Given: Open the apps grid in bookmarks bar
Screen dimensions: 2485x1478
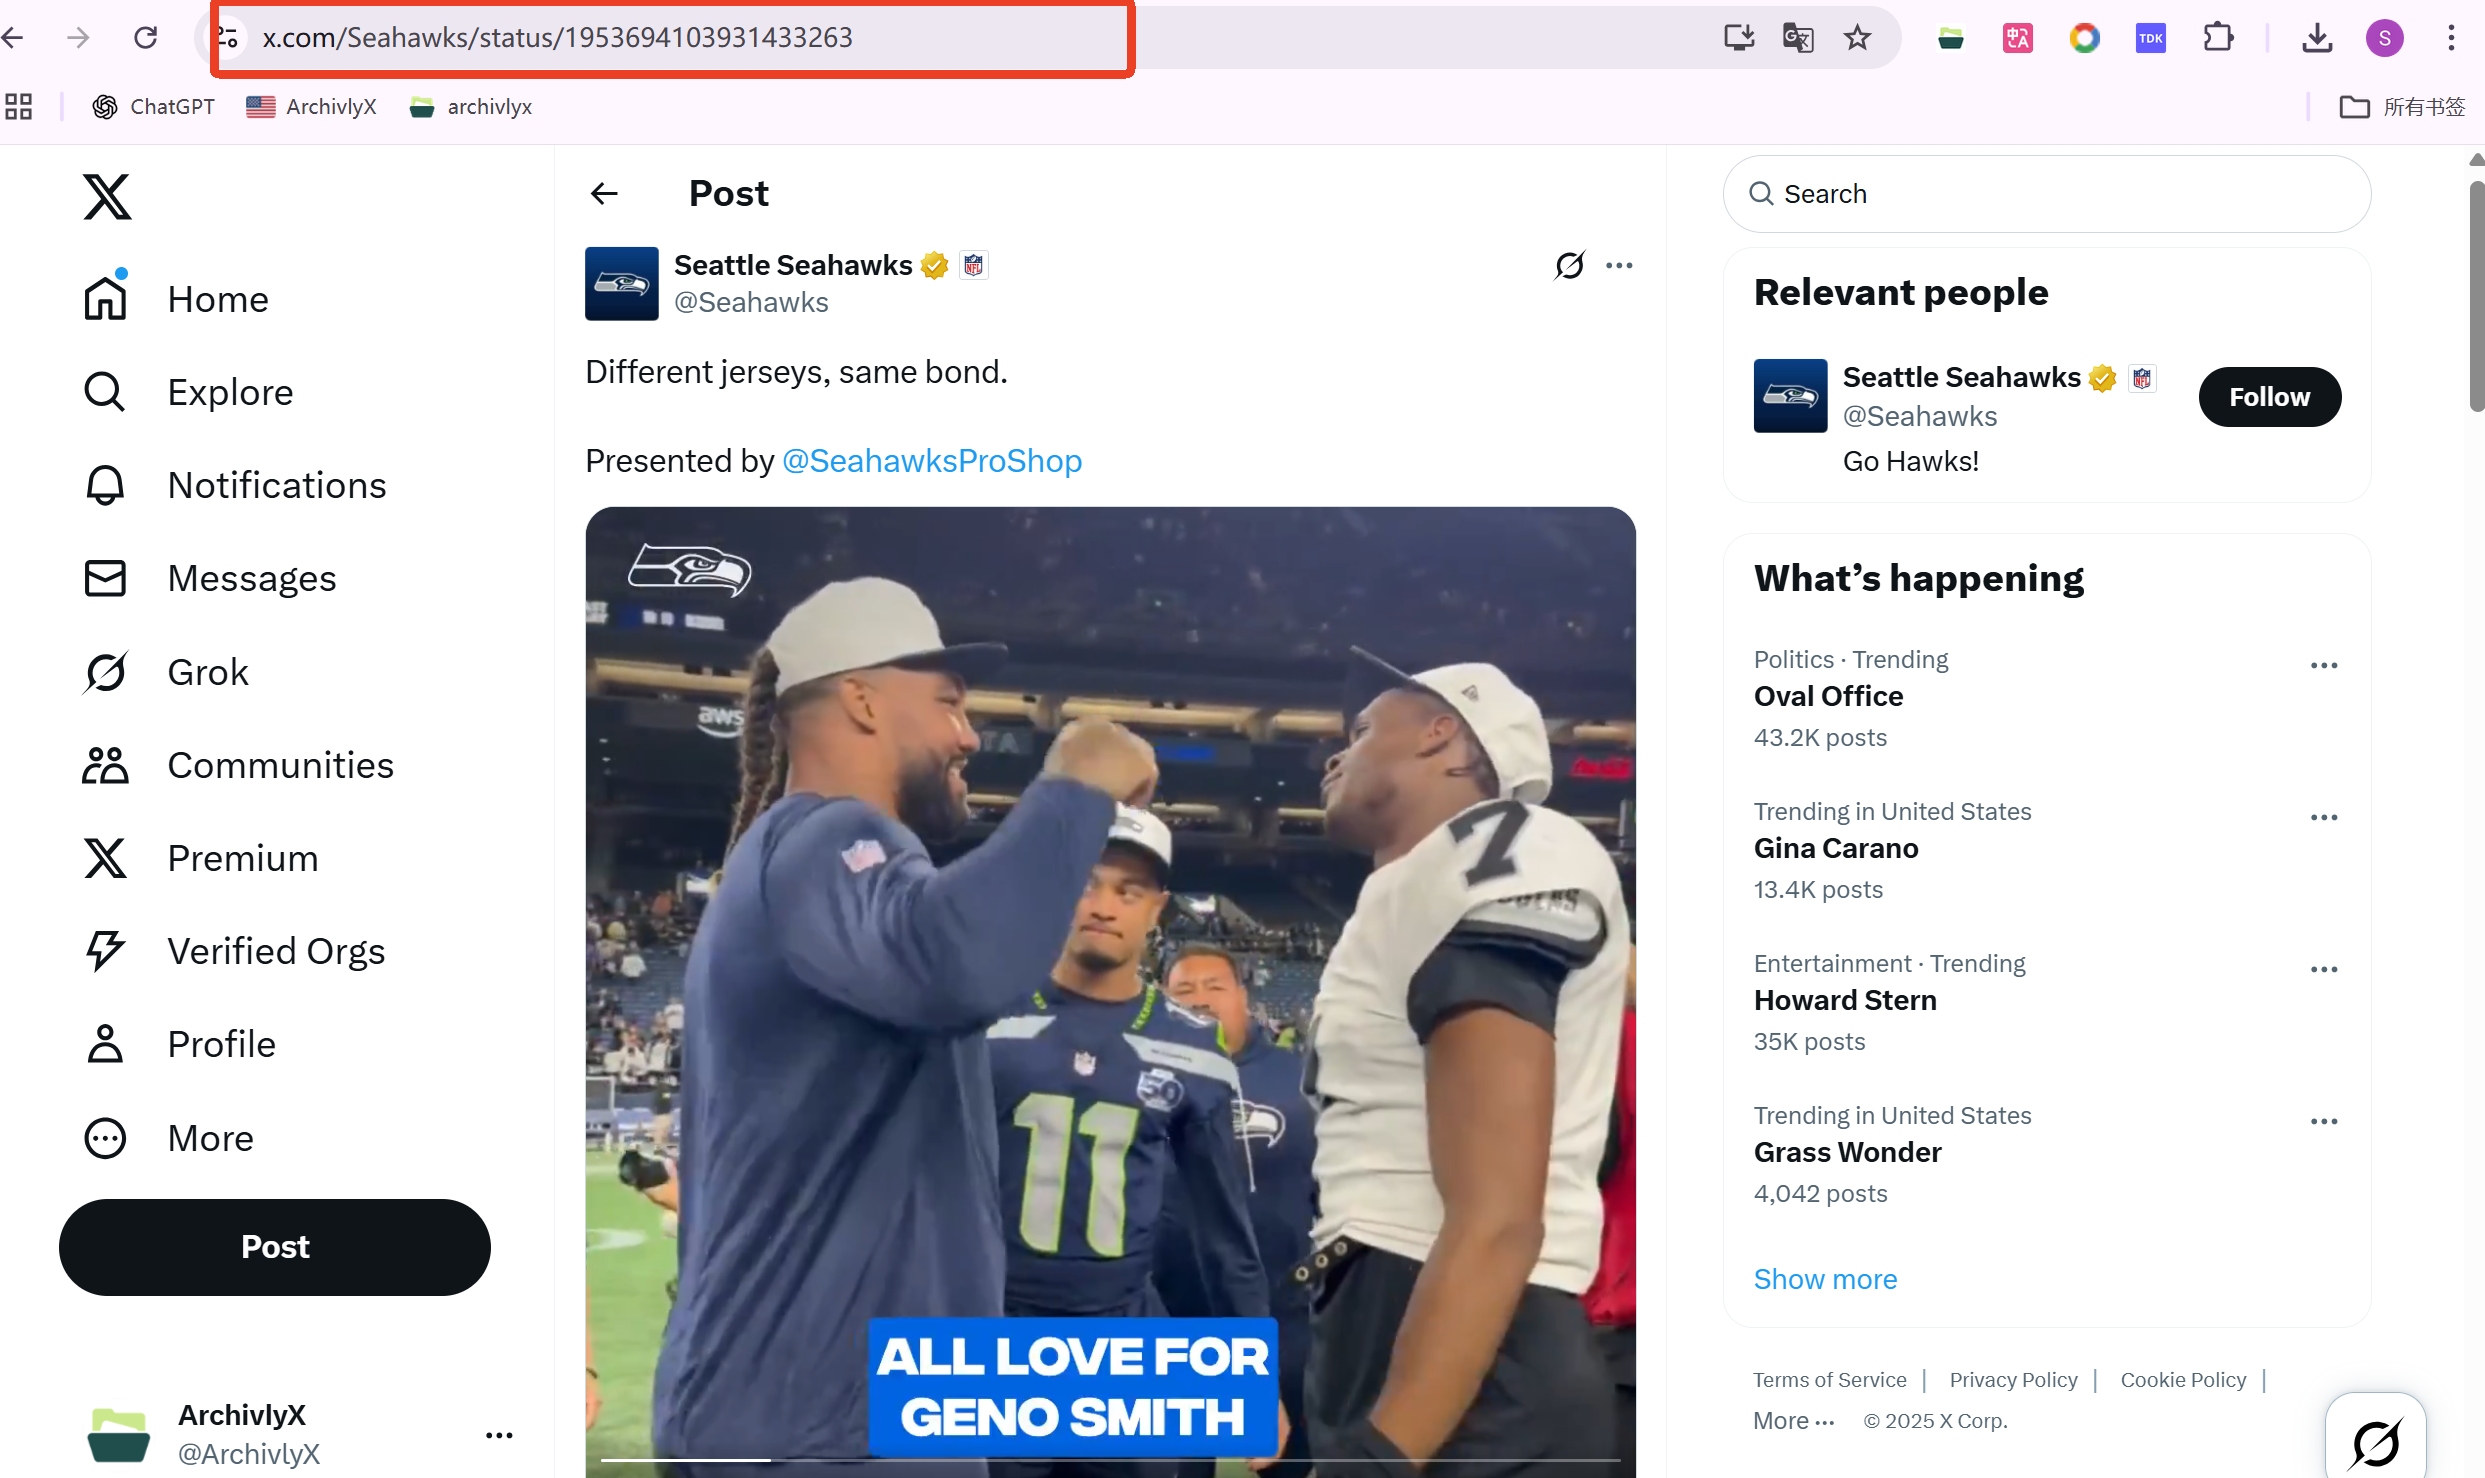Looking at the screenshot, I should 18,106.
